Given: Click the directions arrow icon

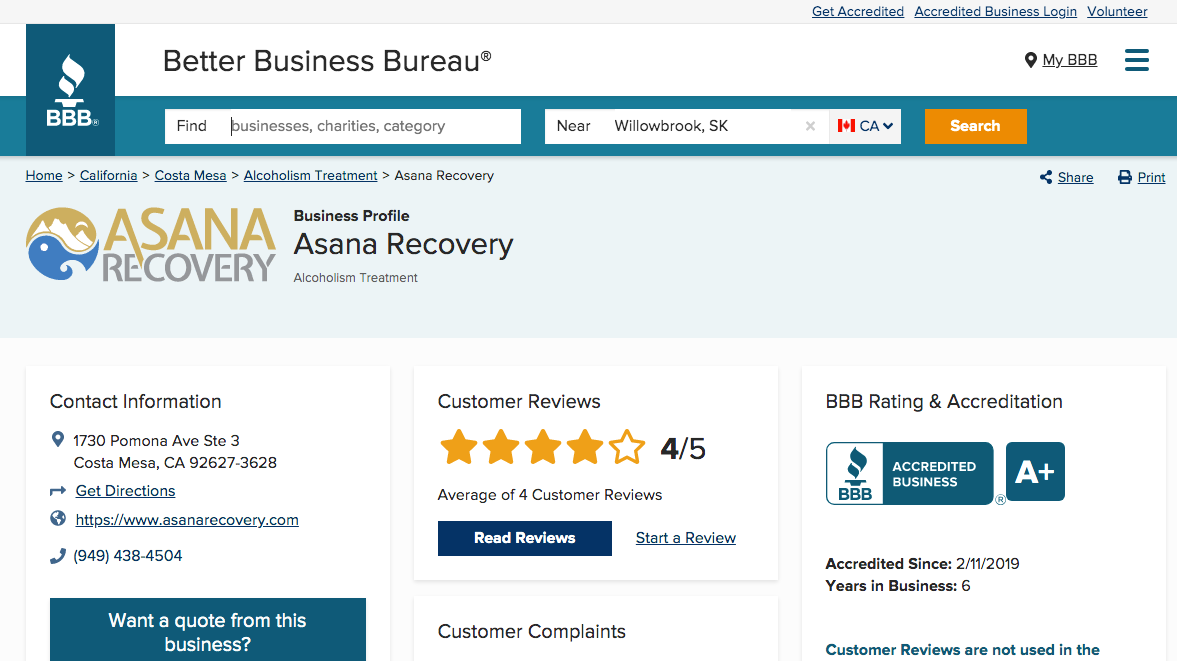Looking at the screenshot, I should point(58,491).
